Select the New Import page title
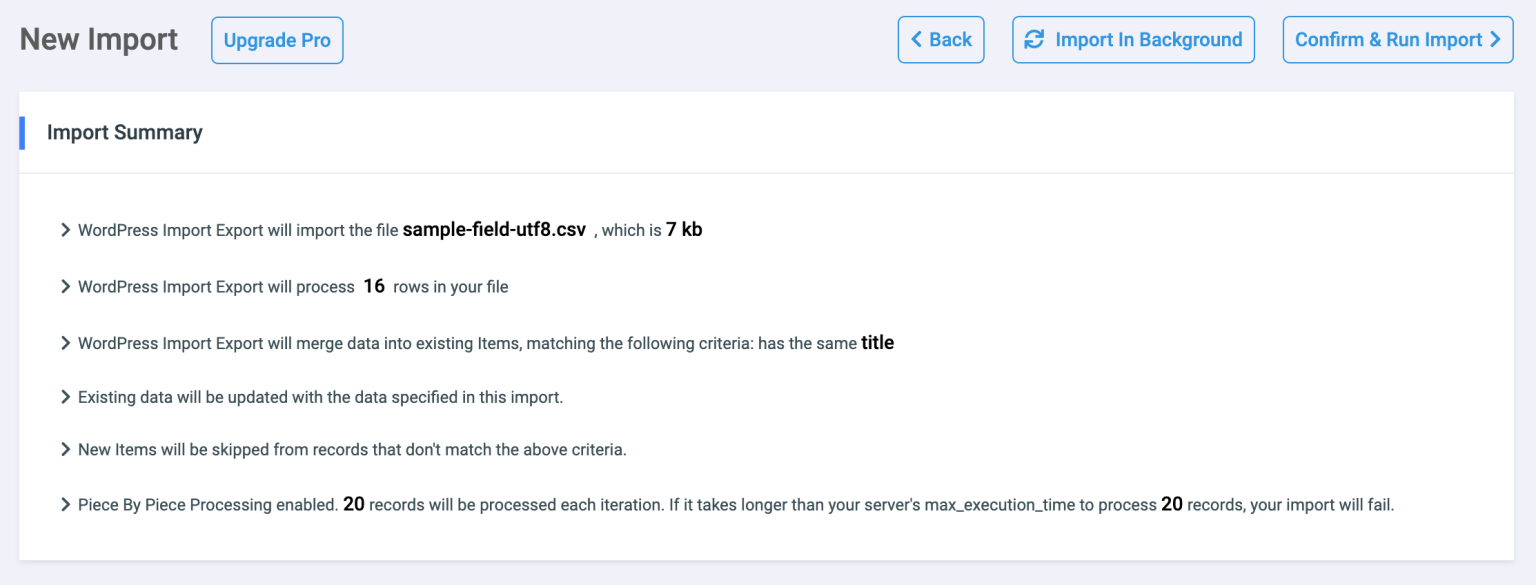1536x585 pixels. point(97,39)
